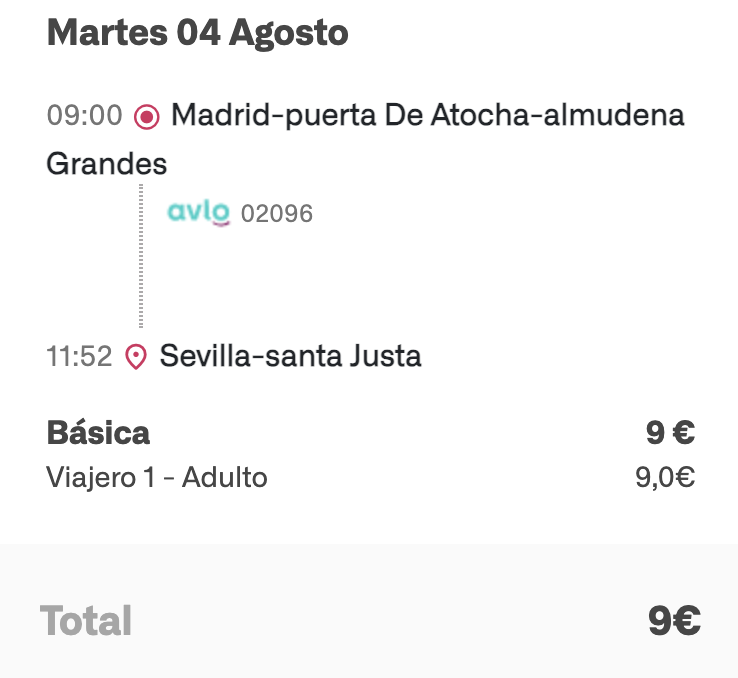Screen dimensions: 738x678
Task: Click the 9€ total amount
Action: pos(674,621)
